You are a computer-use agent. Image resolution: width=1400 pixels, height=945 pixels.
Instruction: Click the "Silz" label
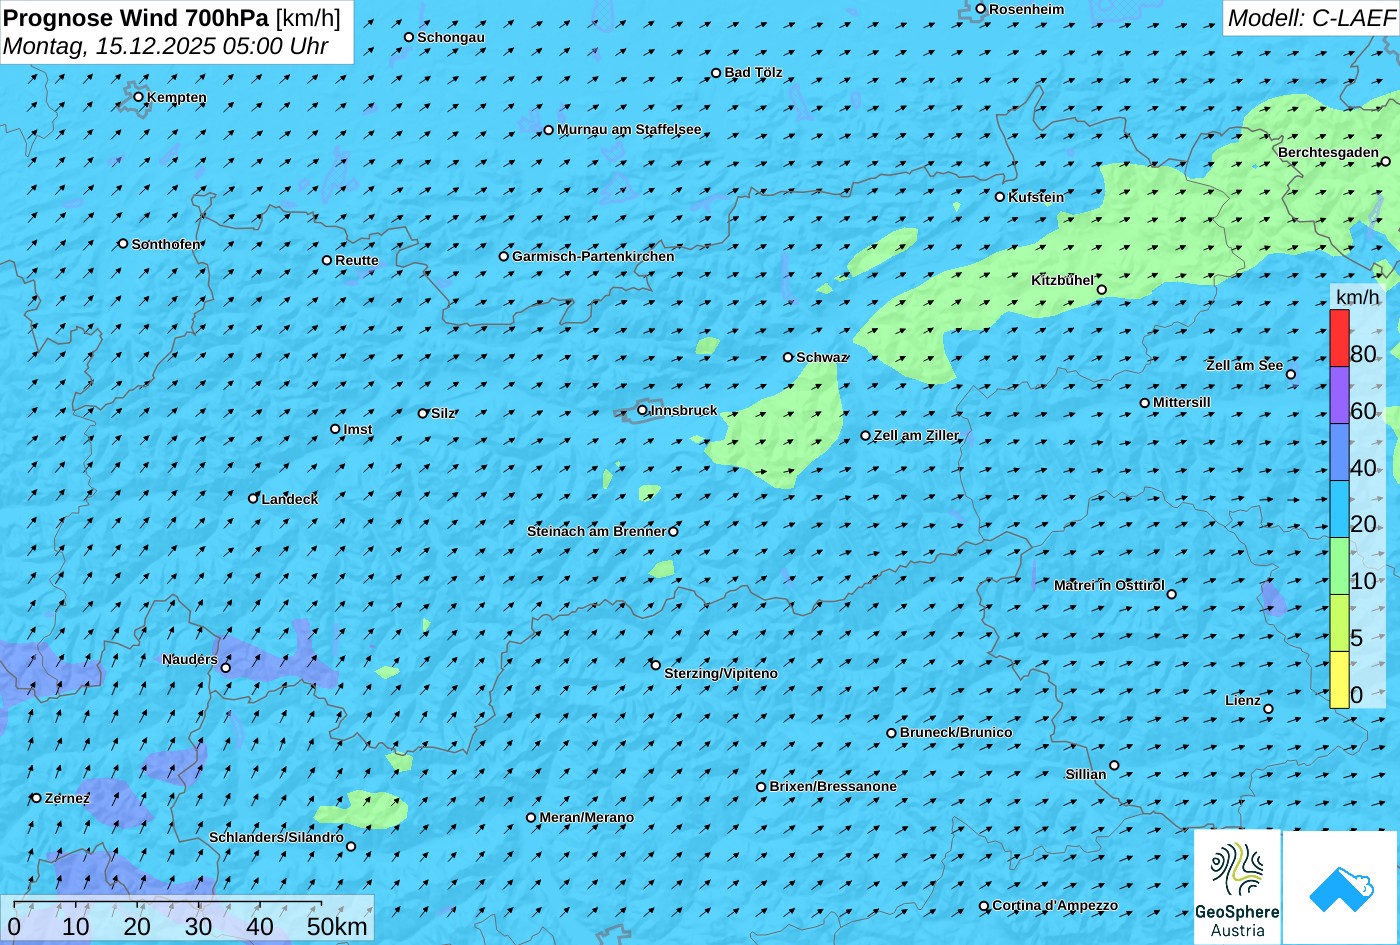click(443, 413)
